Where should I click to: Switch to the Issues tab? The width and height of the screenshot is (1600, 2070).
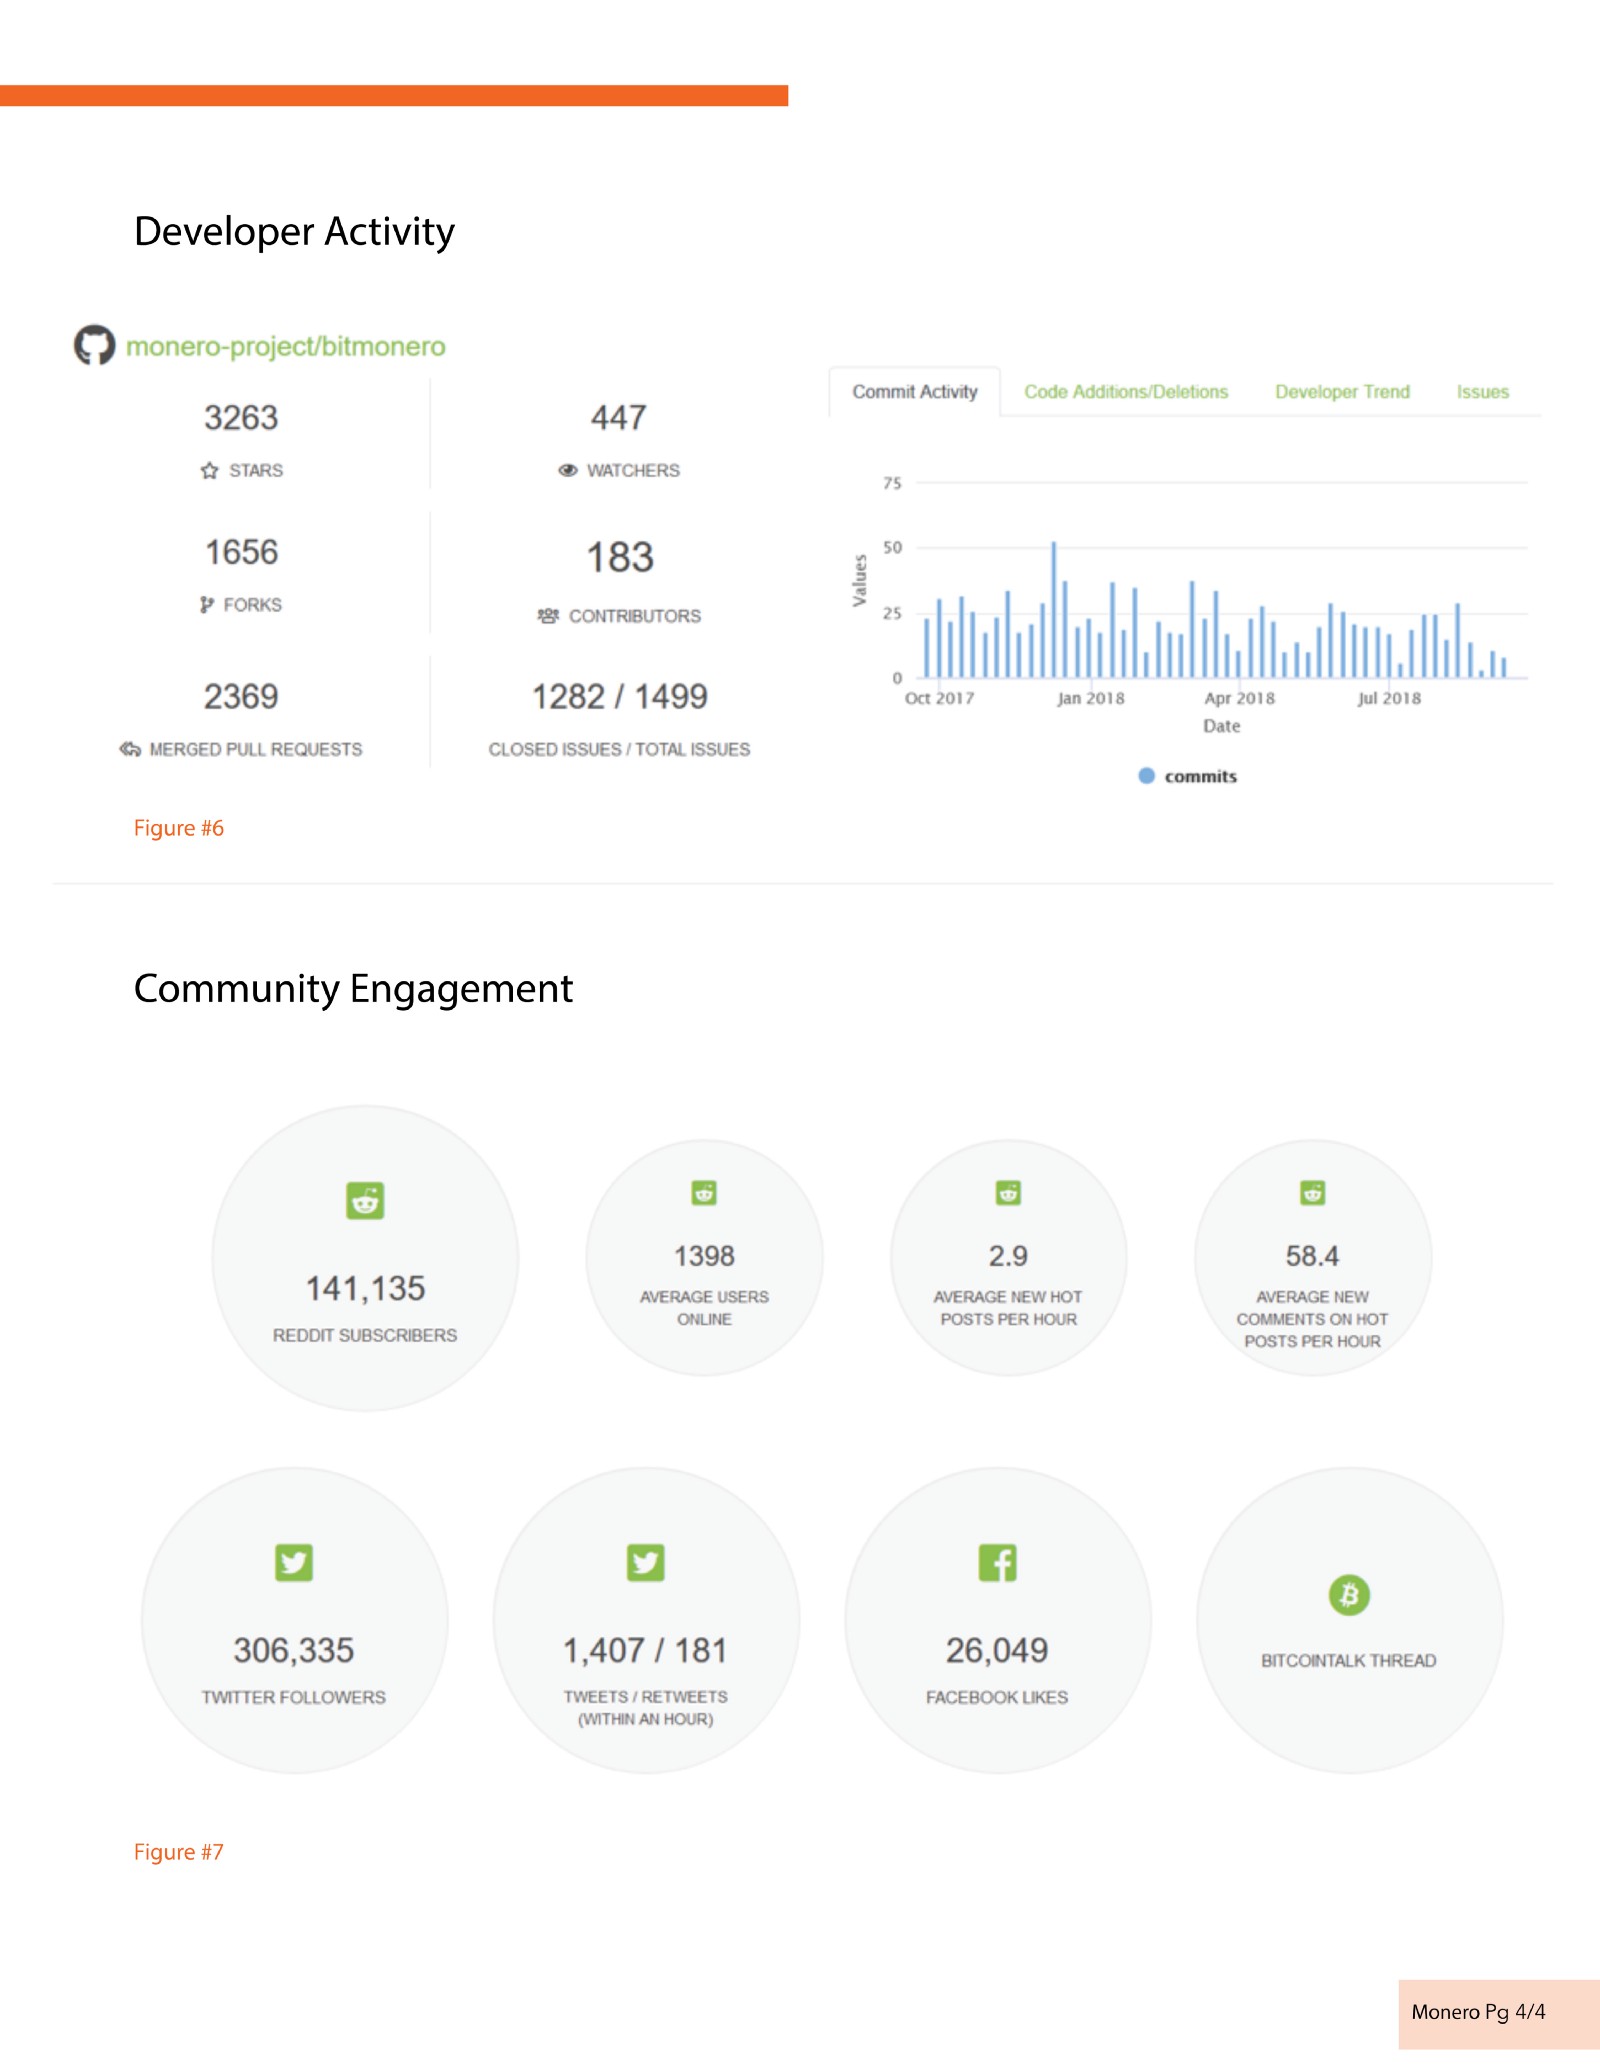pyautogui.click(x=1483, y=392)
